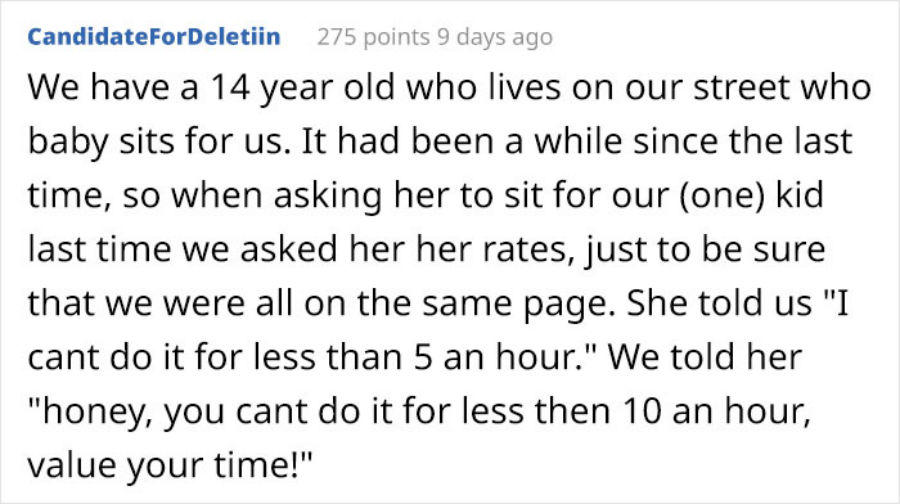Click the quote 'less than 5 an hour'

click(x=422, y=357)
